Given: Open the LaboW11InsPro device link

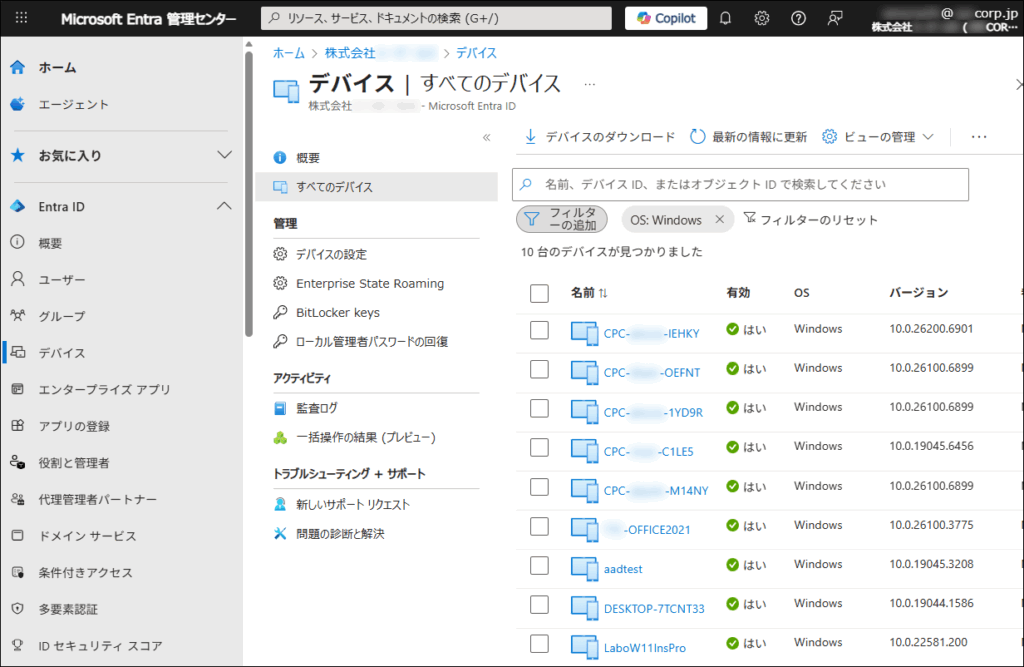Looking at the screenshot, I should coord(644,648).
